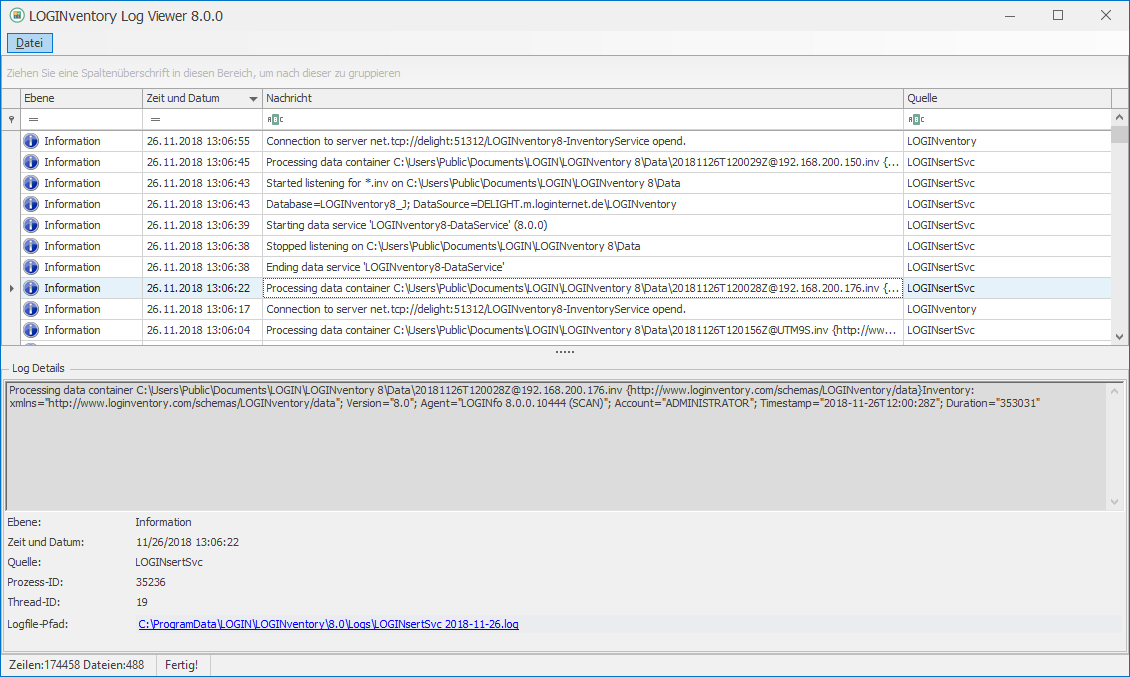The width and height of the screenshot is (1130, 677).
Task: Click the Log Details scroll-up arrow
Action: click(x=1115, y=391)
